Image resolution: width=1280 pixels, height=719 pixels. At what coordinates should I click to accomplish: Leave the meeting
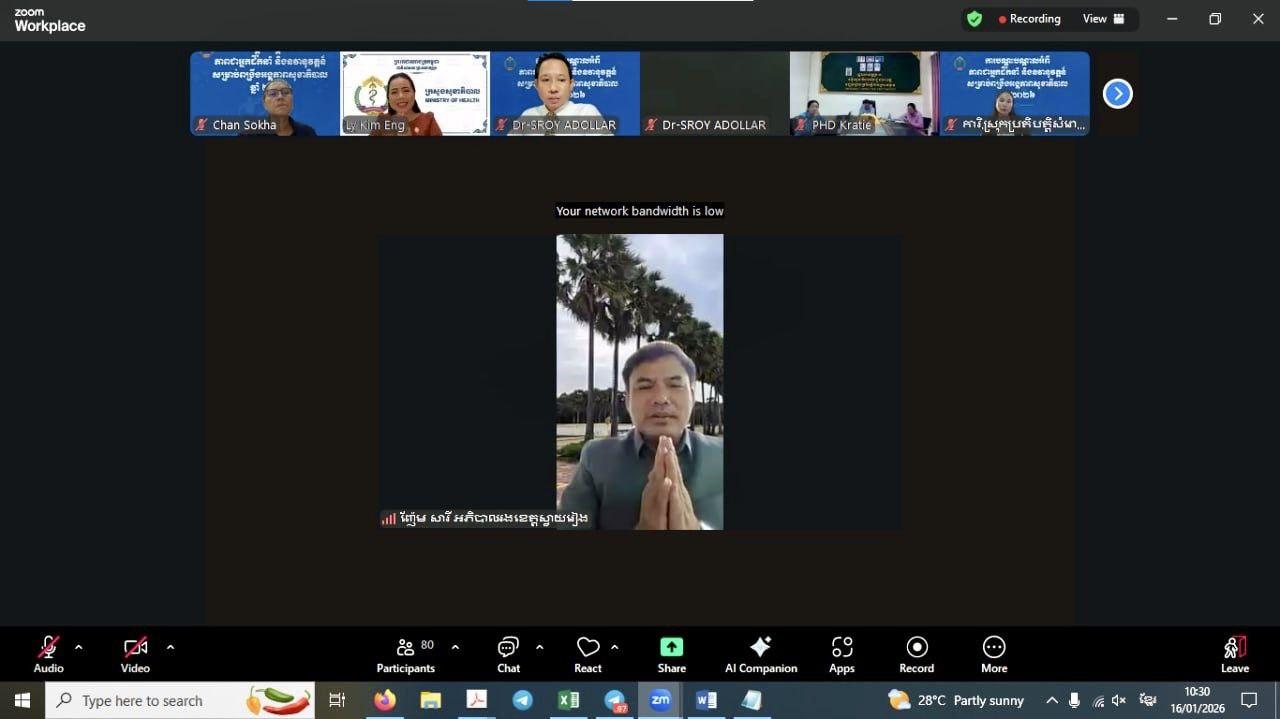pos(1234,655)
